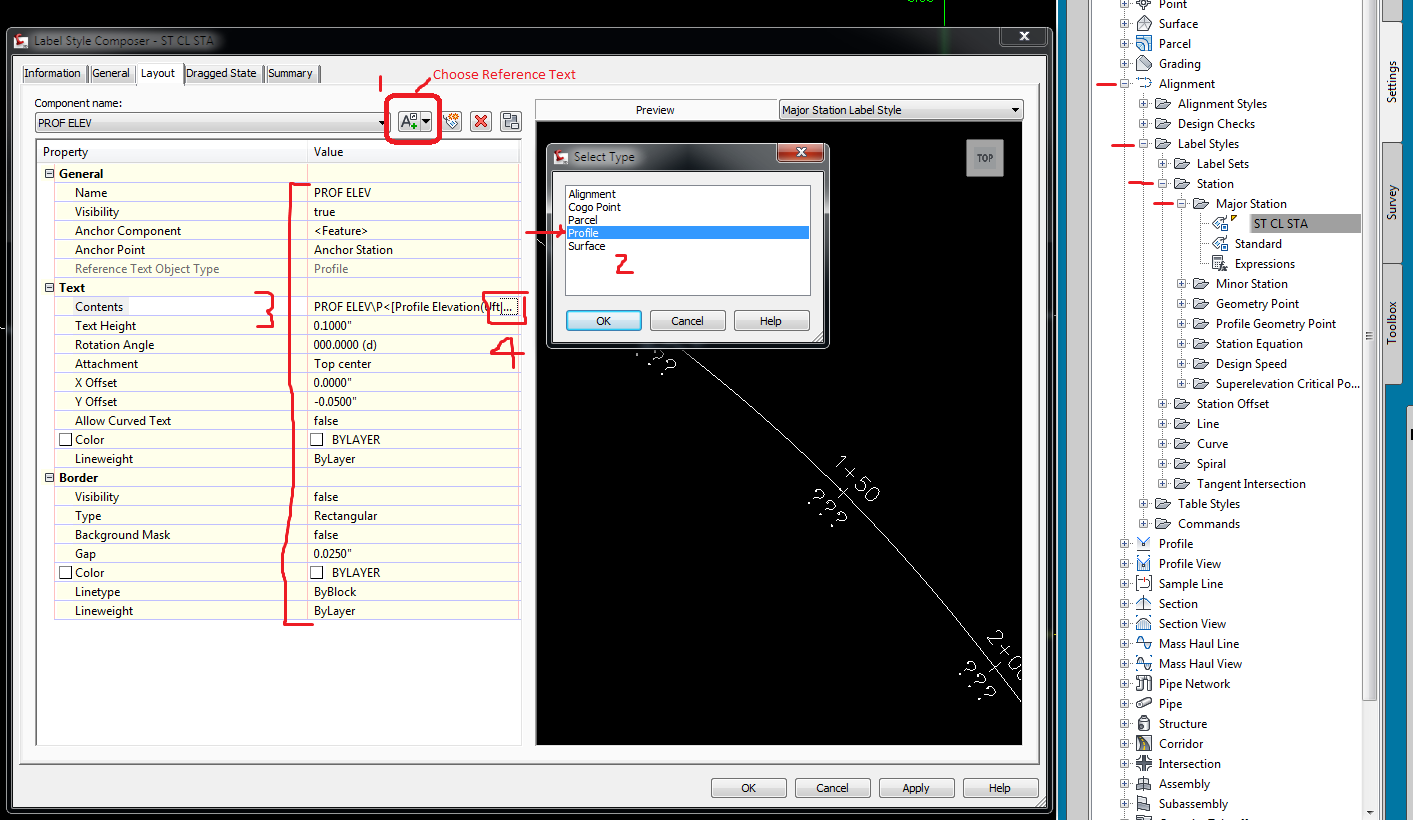This screenshot has height=820, width=1413.
Task: Open the Contents text editor ellipsis button
Action: 510,307
